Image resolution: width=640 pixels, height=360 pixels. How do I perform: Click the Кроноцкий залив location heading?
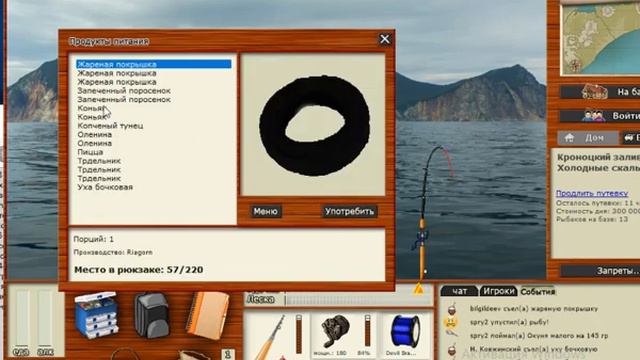[598, 157]
